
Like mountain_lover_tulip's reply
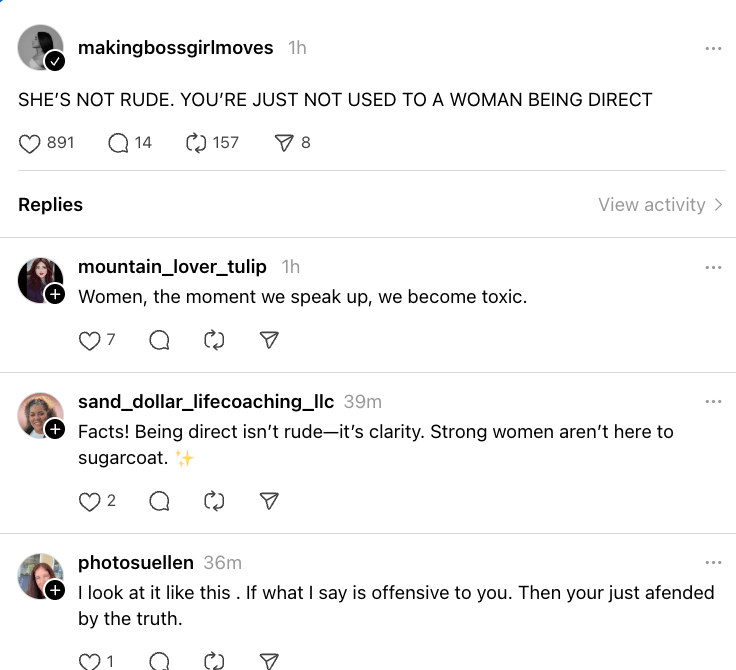pos(90,341)
